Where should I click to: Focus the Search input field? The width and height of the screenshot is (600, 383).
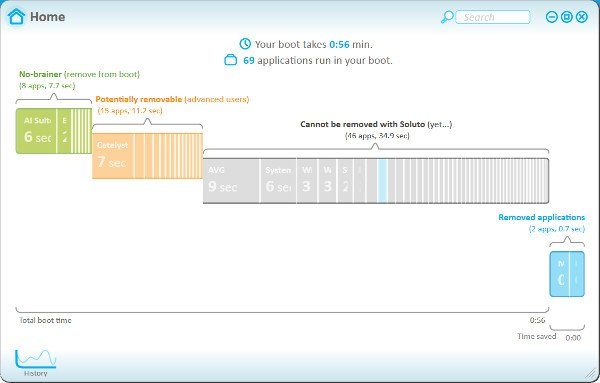pyautogui.click(x=493, y=17)
